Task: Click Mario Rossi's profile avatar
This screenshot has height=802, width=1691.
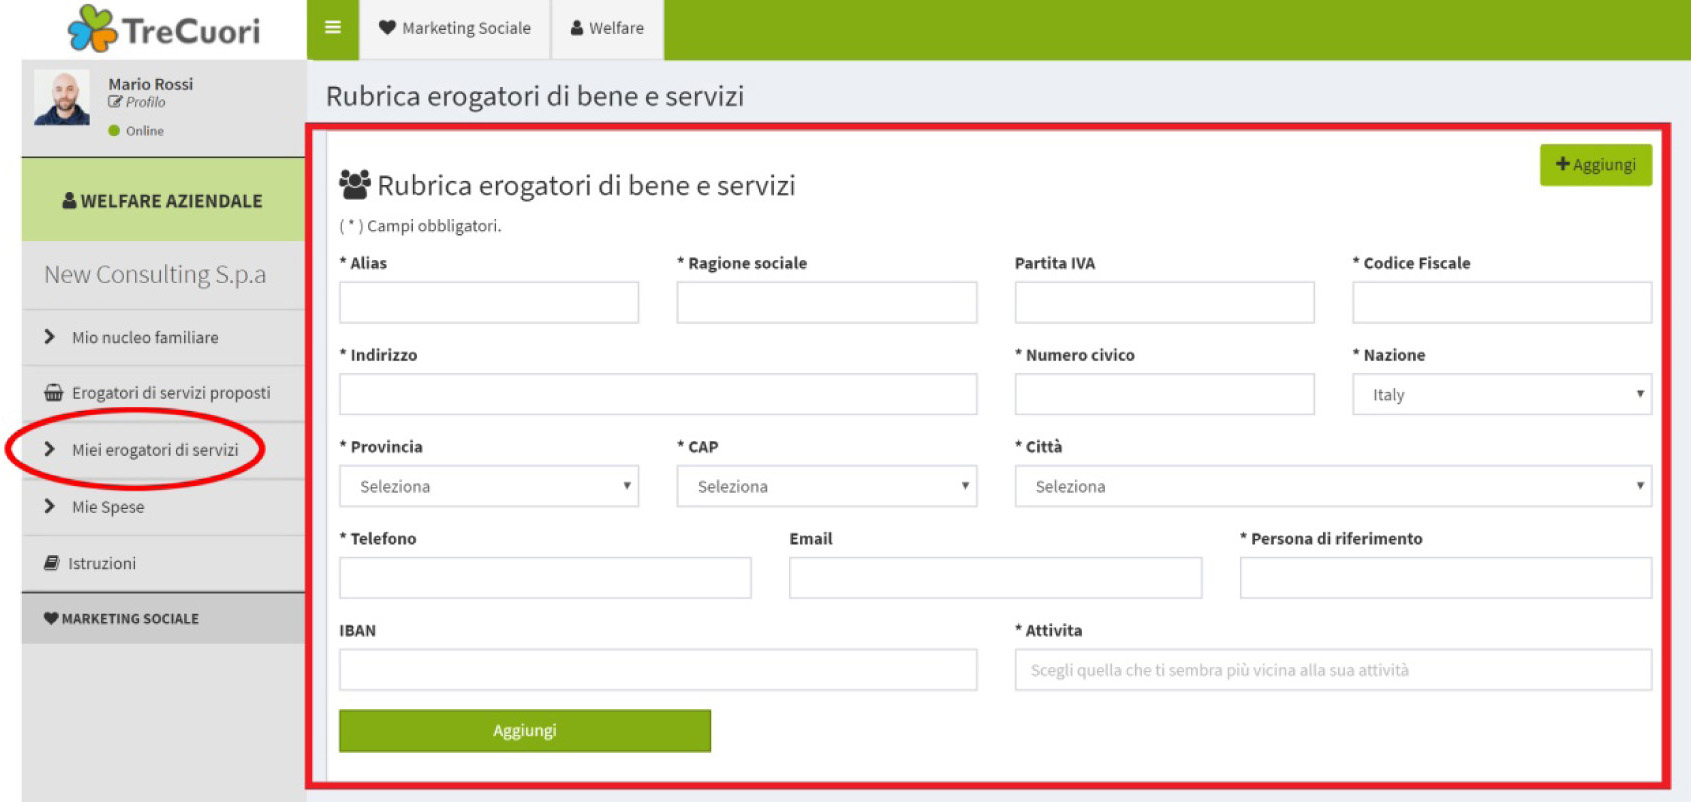Action: [x=62, y=98]
